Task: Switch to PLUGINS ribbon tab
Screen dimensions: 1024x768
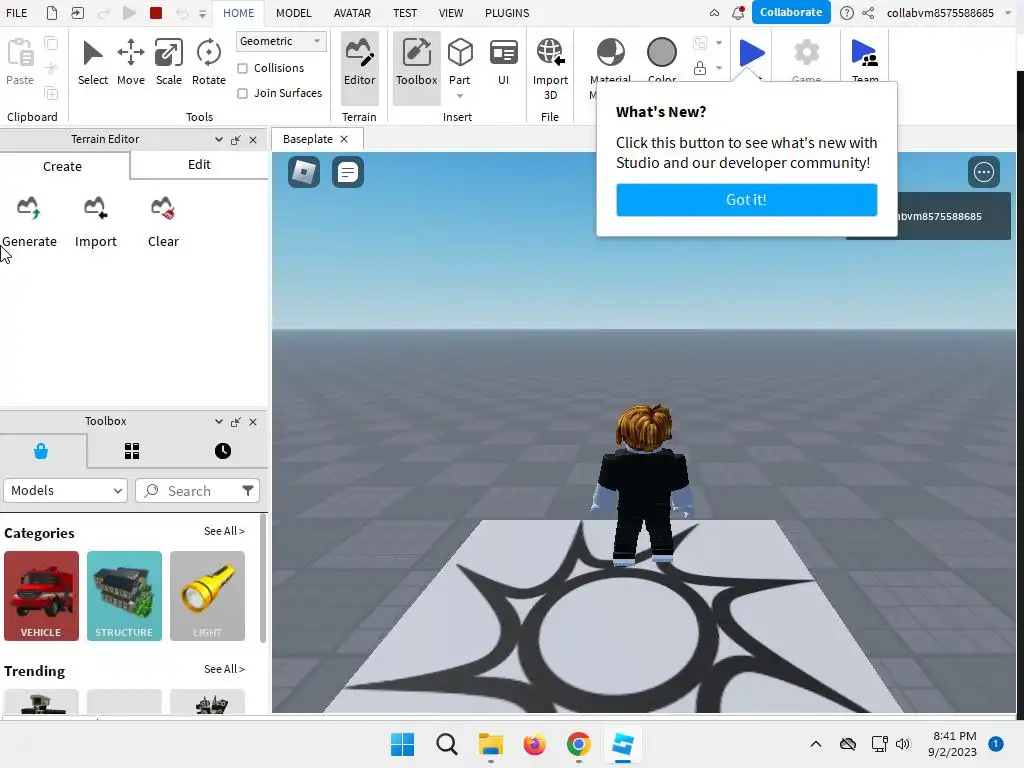Action: tap(507, 13)
